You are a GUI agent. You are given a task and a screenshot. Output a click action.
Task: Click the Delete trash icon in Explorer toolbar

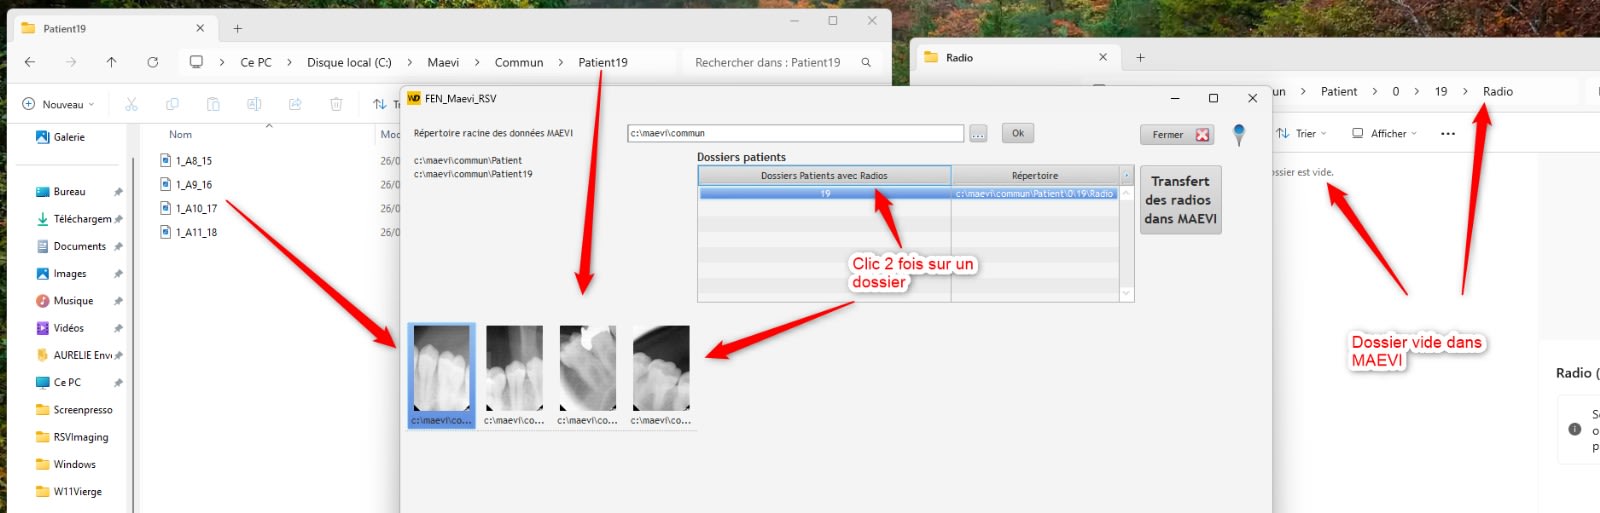coord(336,104)
